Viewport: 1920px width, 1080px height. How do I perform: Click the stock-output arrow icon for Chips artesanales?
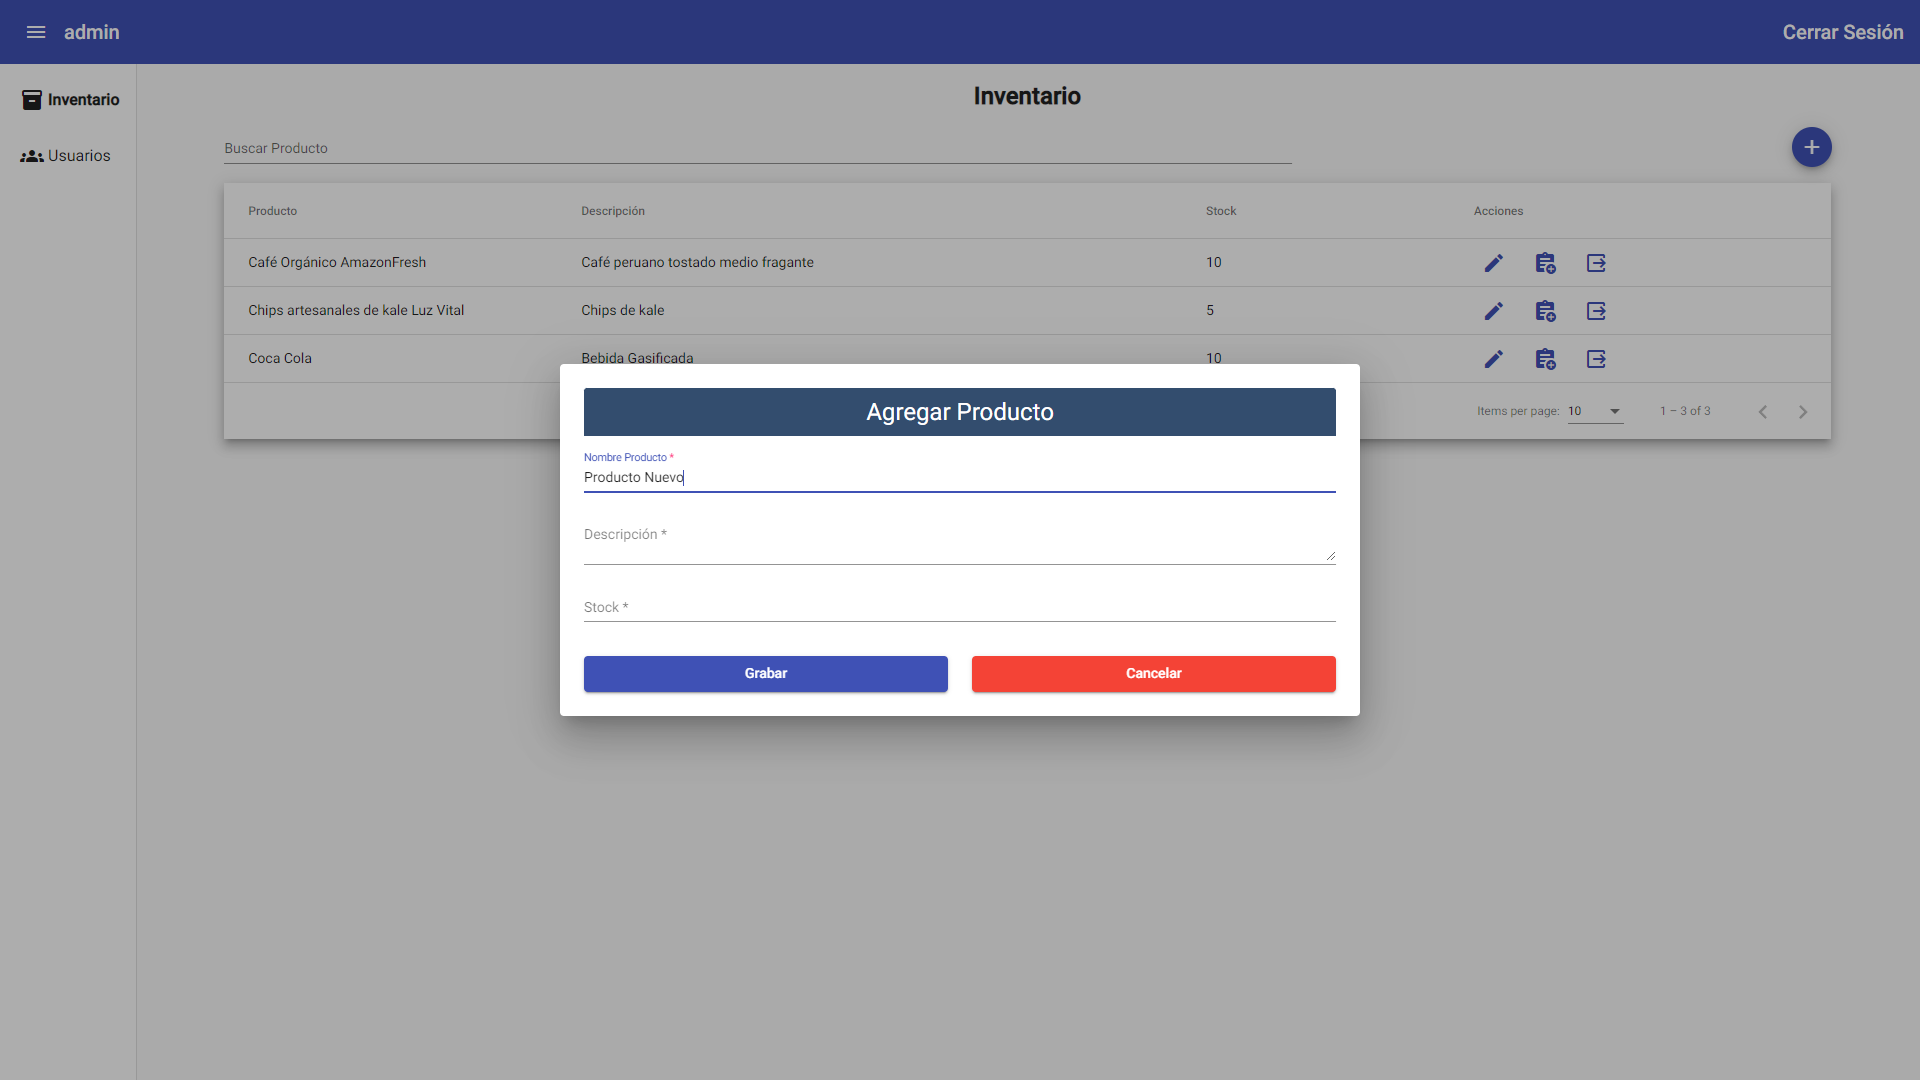[1596, 310]
